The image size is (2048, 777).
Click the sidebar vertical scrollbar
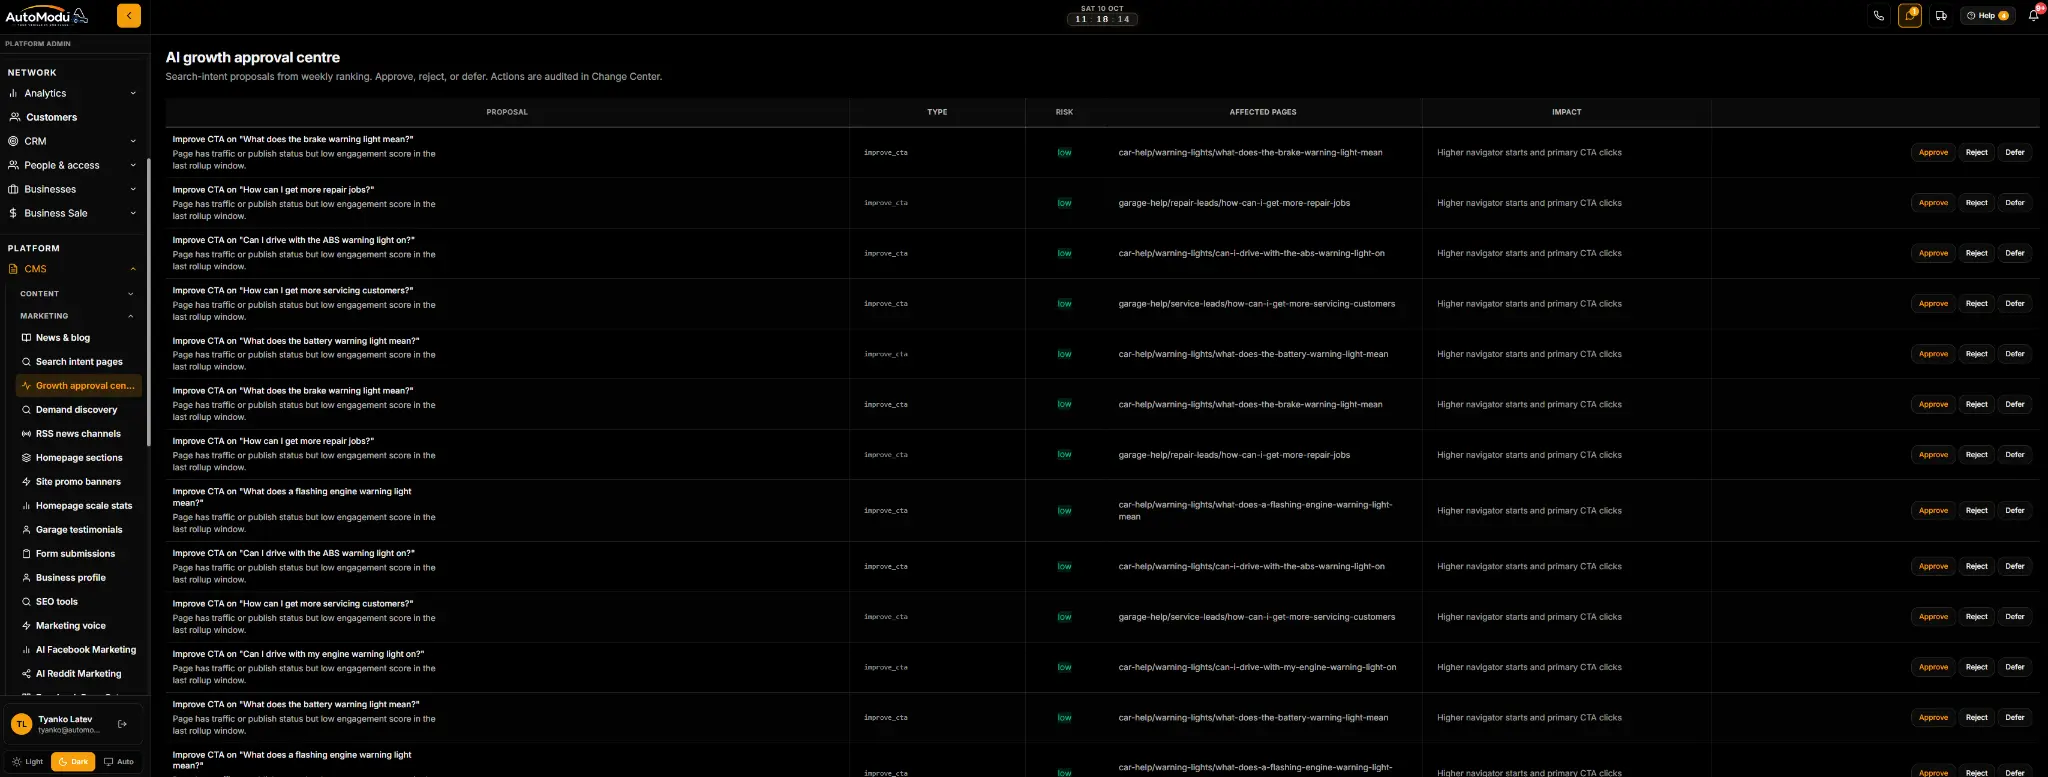tap(148, 300)
